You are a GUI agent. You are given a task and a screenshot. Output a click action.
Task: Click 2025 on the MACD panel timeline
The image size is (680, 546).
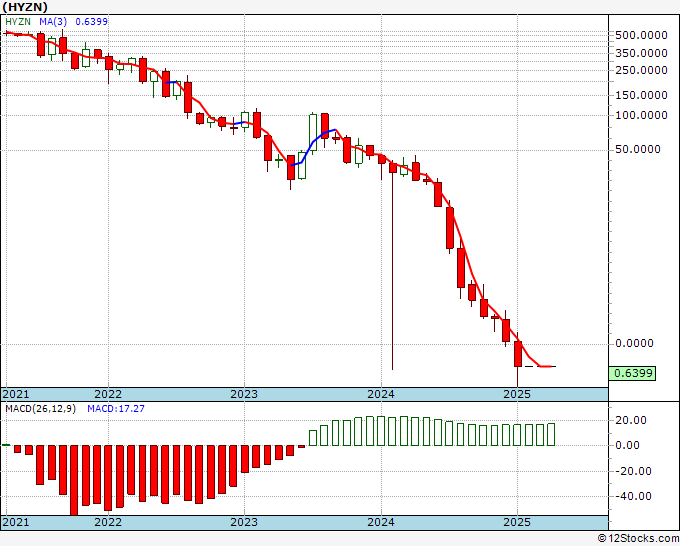[517, 522]
